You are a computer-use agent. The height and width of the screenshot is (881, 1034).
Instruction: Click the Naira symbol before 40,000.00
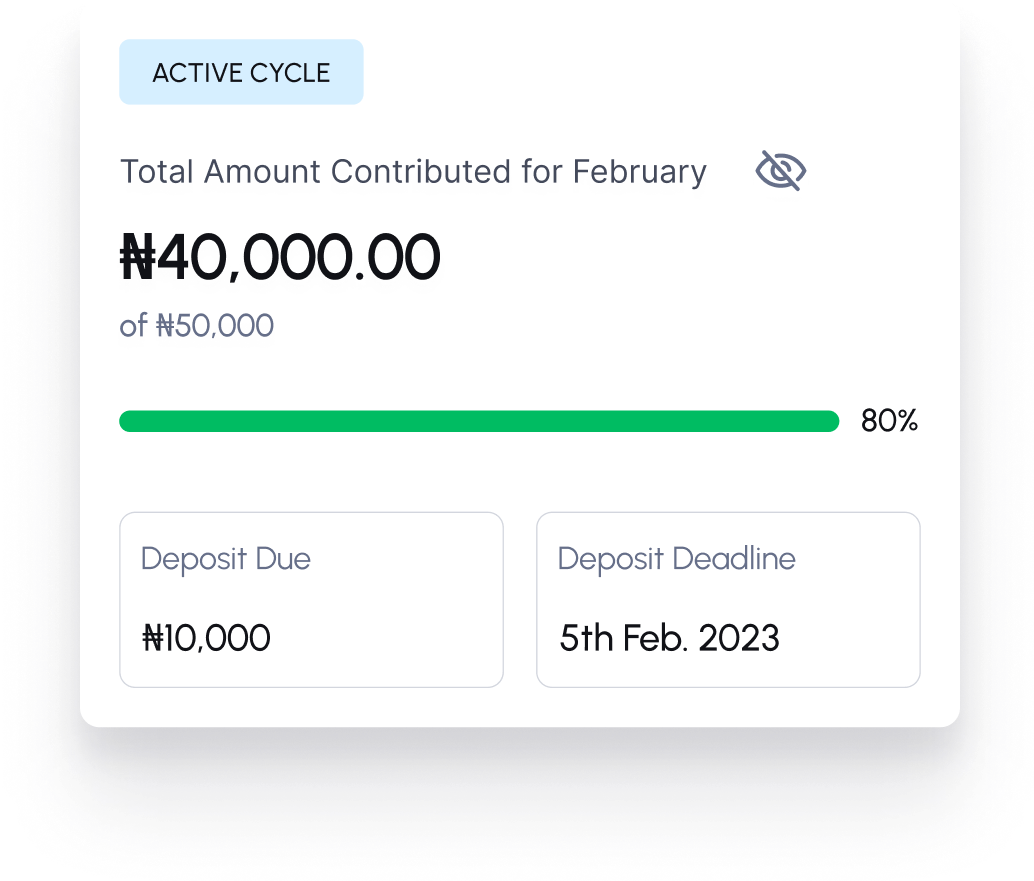138,257
